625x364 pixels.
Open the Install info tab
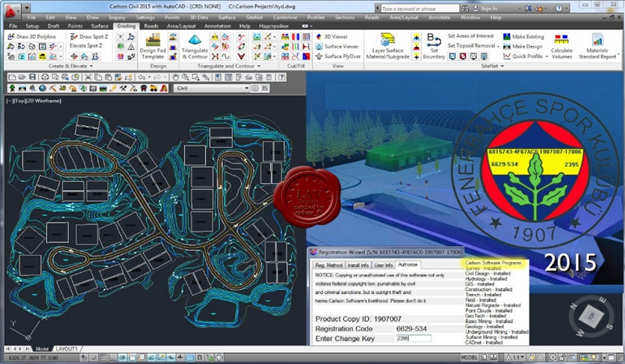pos(358,265)
